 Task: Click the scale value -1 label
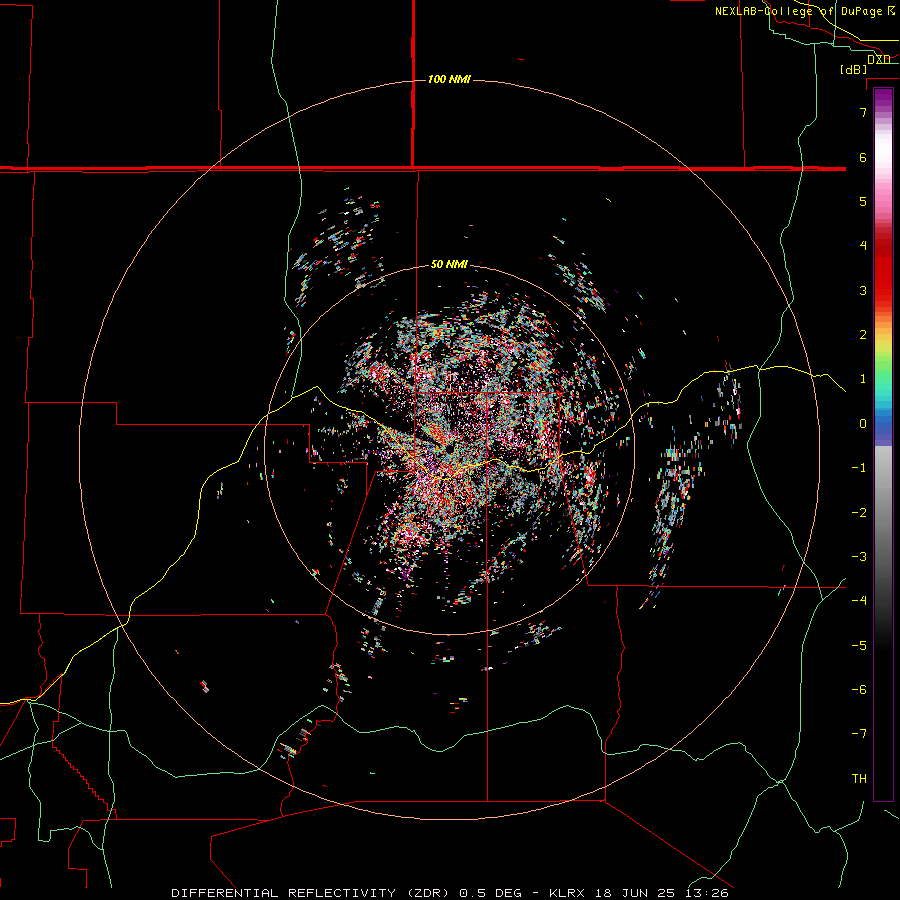[859, 468]
